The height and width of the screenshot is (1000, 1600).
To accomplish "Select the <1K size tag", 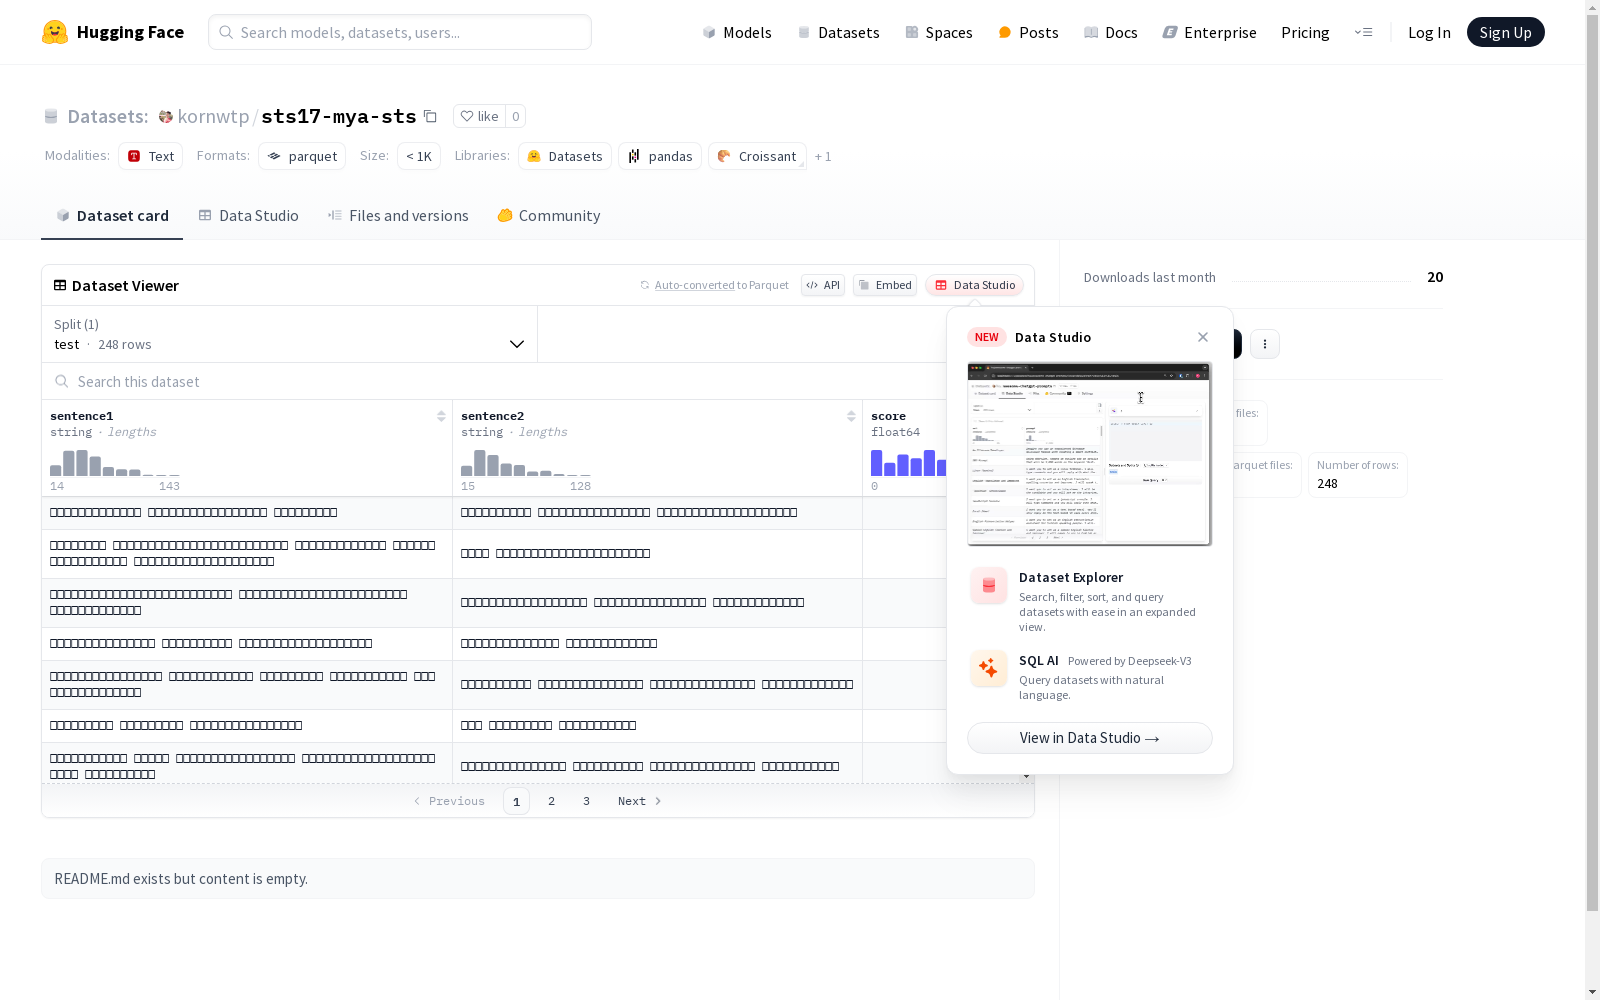I will 419,156.
